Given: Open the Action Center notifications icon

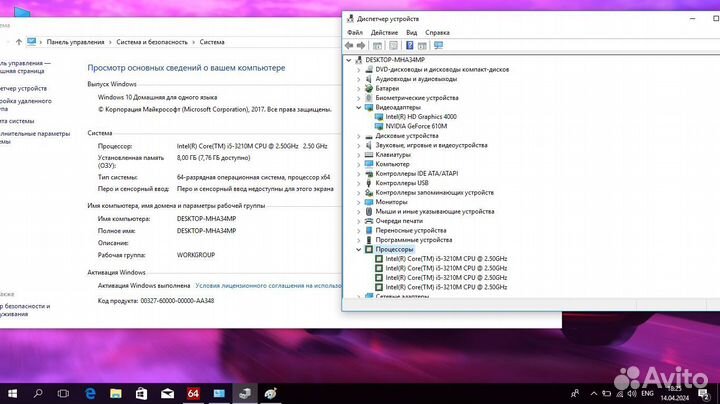Looking at the screenshot, I should coord(704,393).
